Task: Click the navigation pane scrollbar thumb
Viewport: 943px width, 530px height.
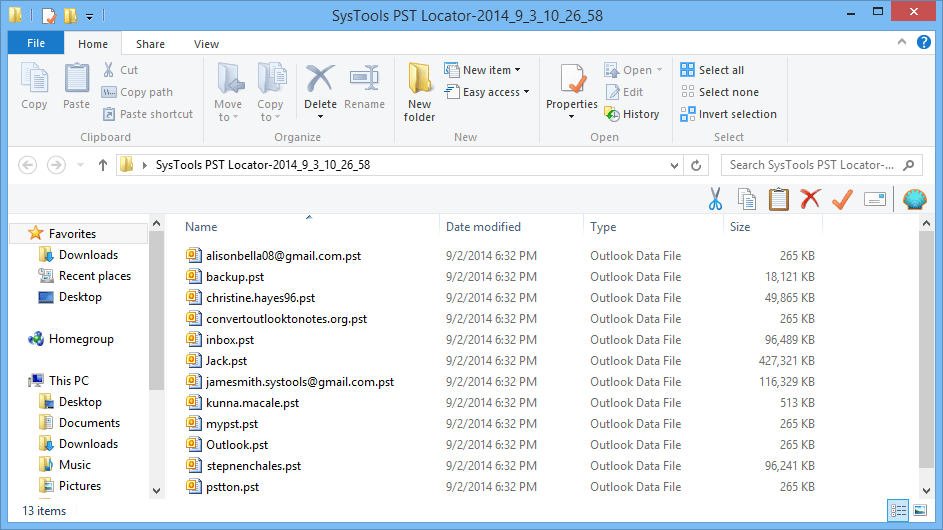Action: pos(156,309)
